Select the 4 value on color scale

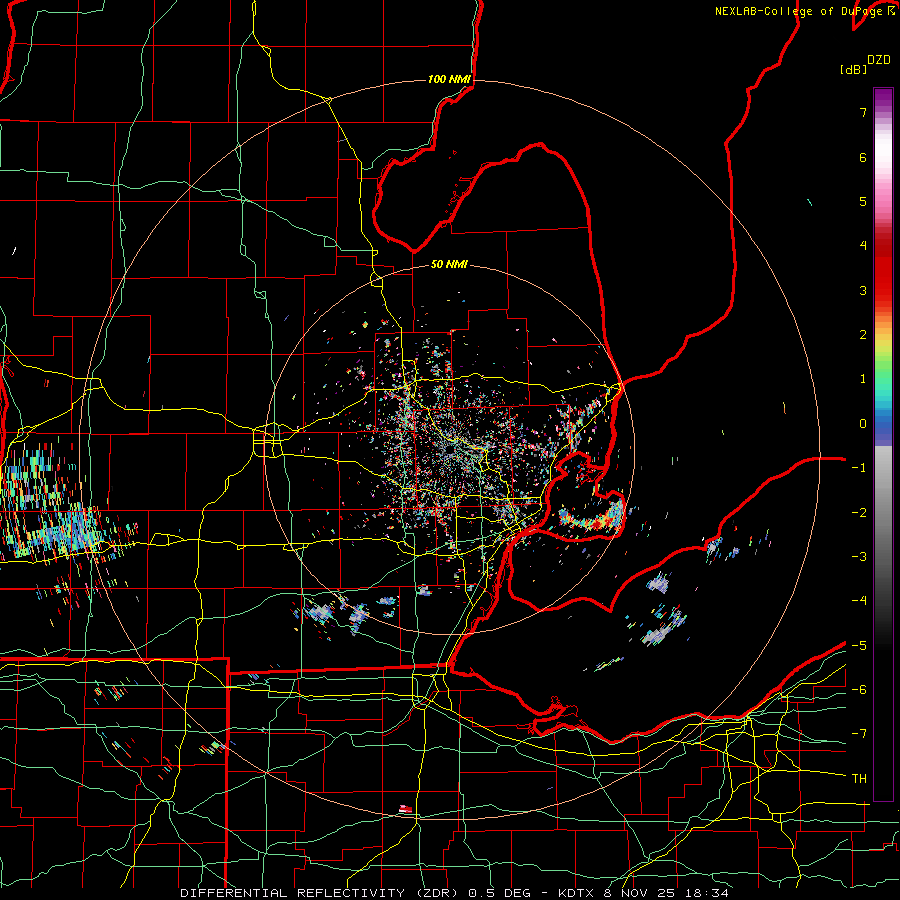pyautogui.click(x=863, y=246)
